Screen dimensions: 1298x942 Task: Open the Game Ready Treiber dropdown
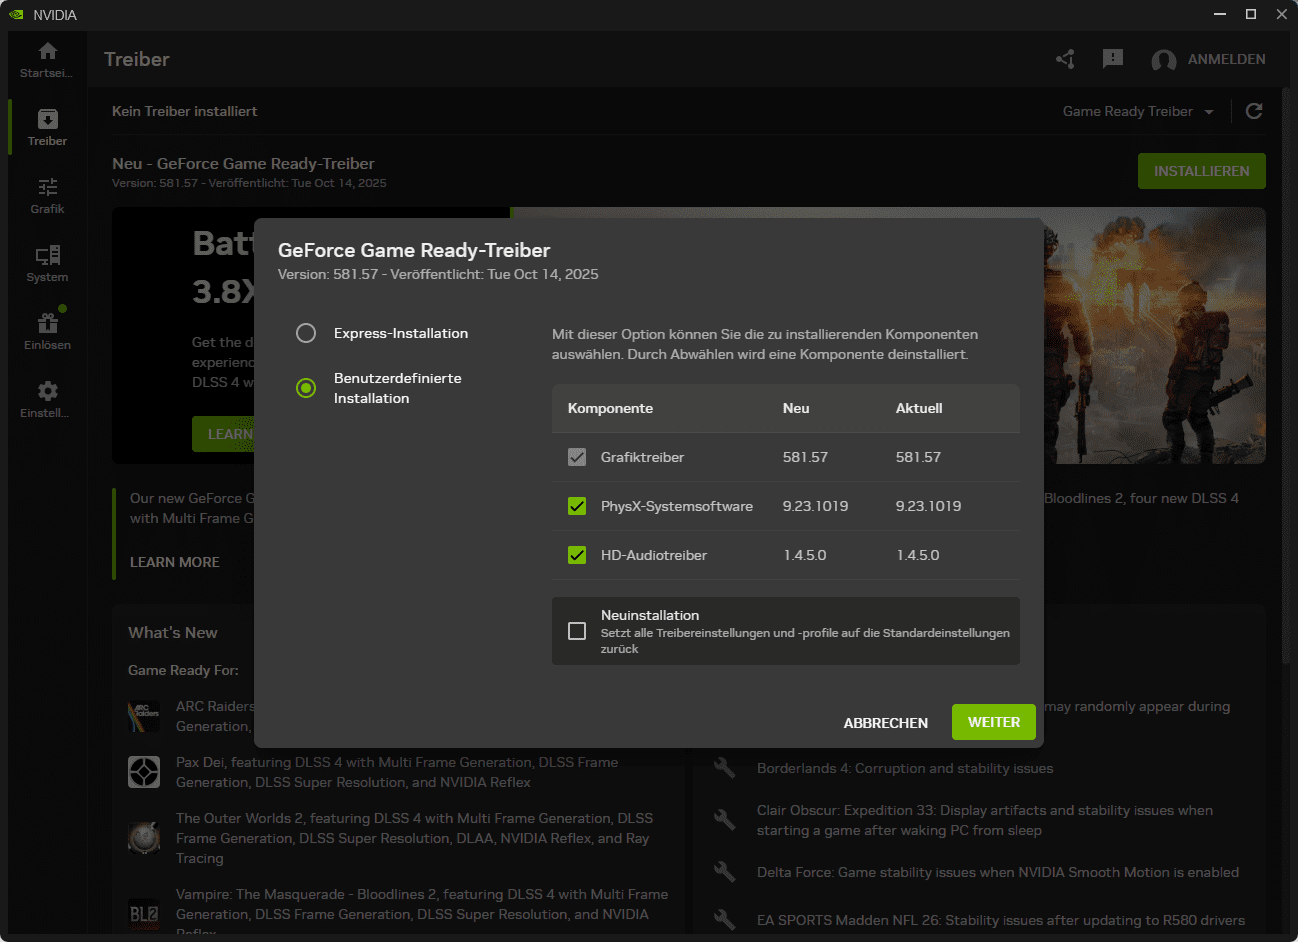tap(1138, 111)
